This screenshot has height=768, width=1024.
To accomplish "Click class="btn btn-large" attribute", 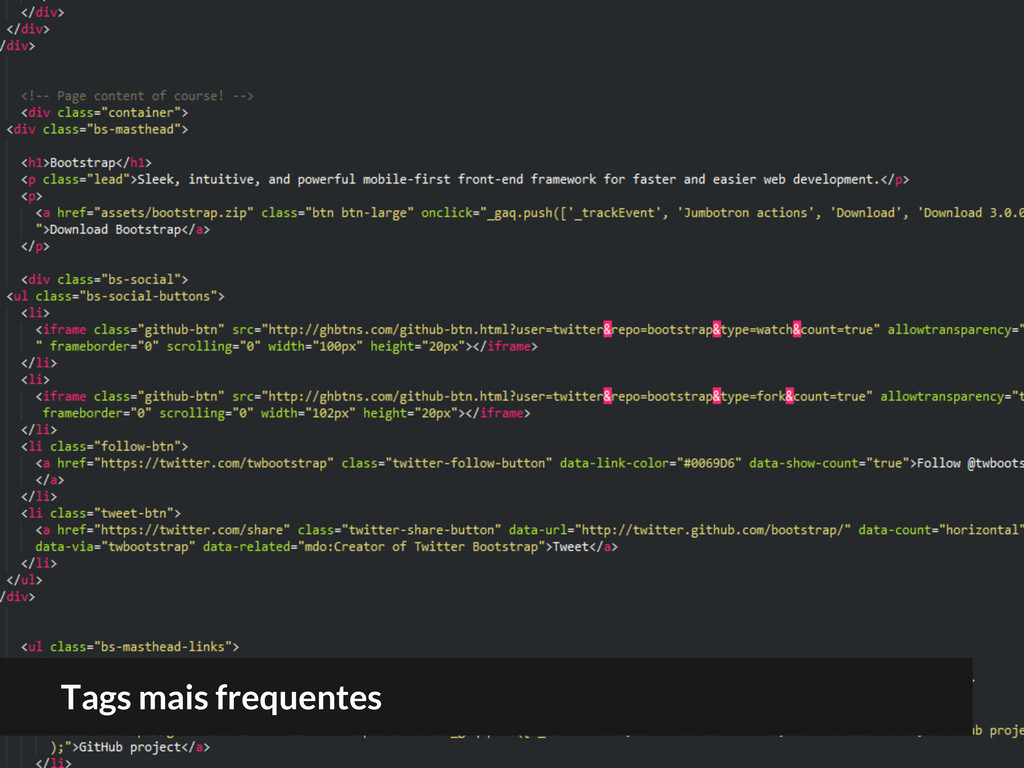I will tap(337, 213).
